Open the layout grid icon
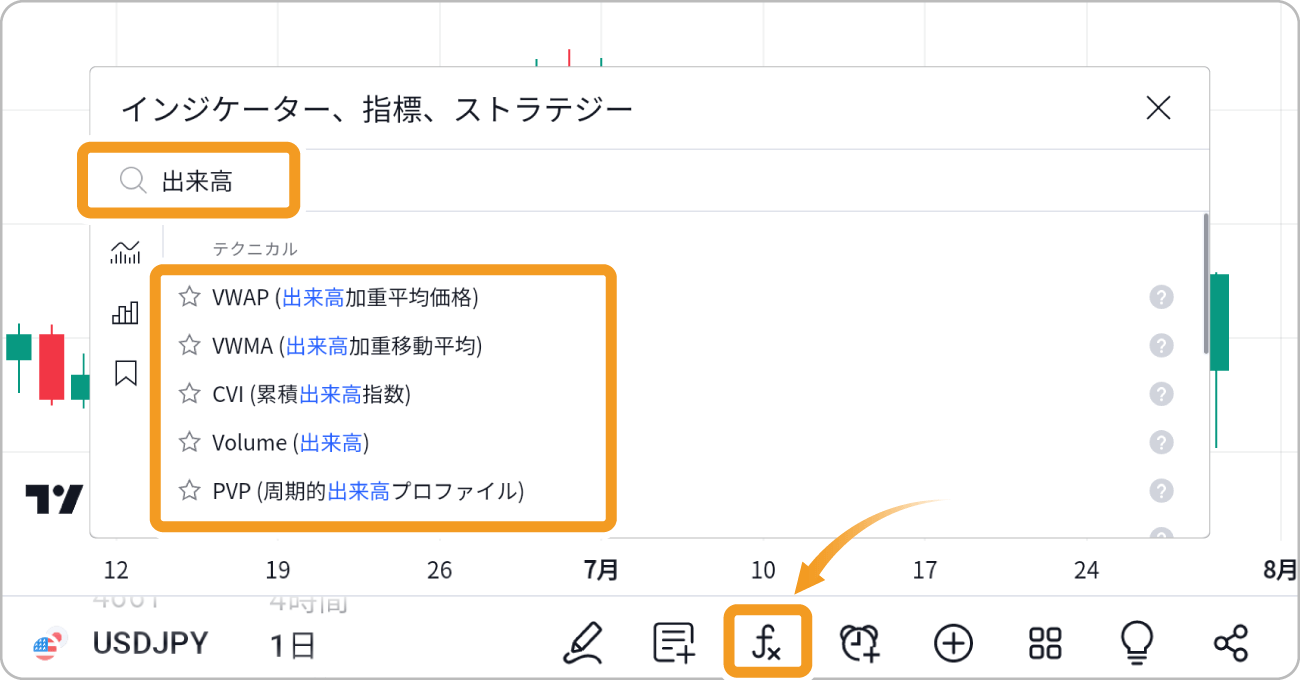 point(1045,643)
